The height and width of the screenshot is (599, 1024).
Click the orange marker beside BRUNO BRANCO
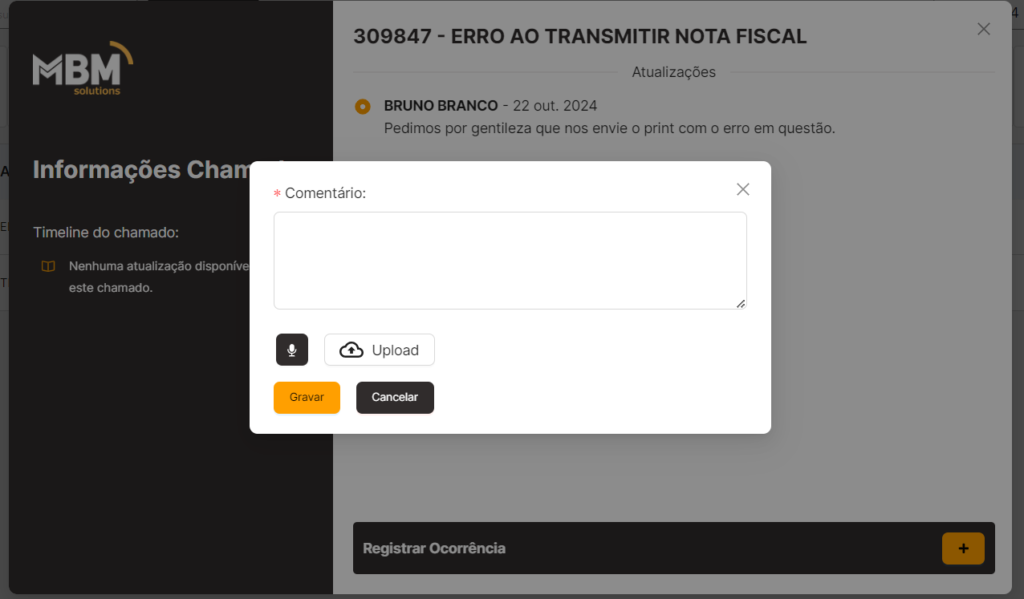coord(362,106)
